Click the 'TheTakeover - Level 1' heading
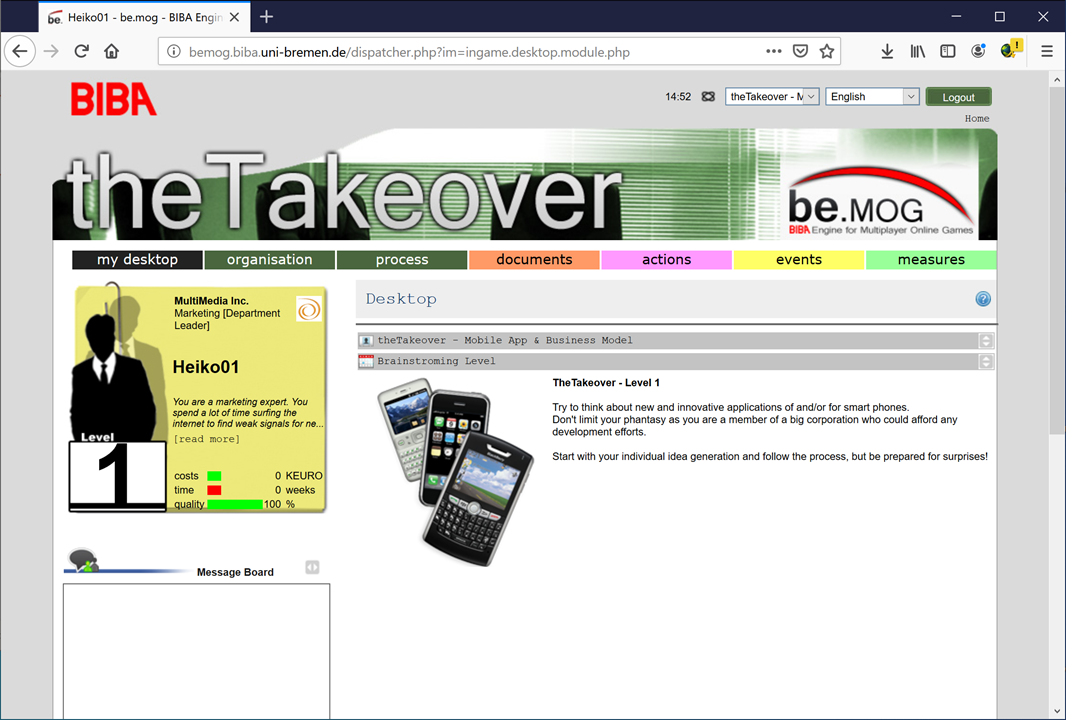Image resolution: width=1066 pixels, height=720 pixels. coord(606,383)
